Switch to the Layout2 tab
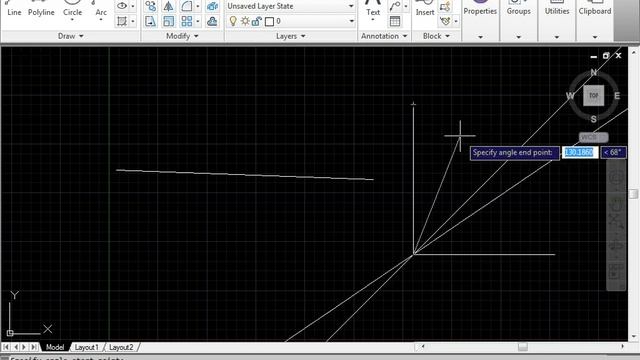 coord(121,347)
